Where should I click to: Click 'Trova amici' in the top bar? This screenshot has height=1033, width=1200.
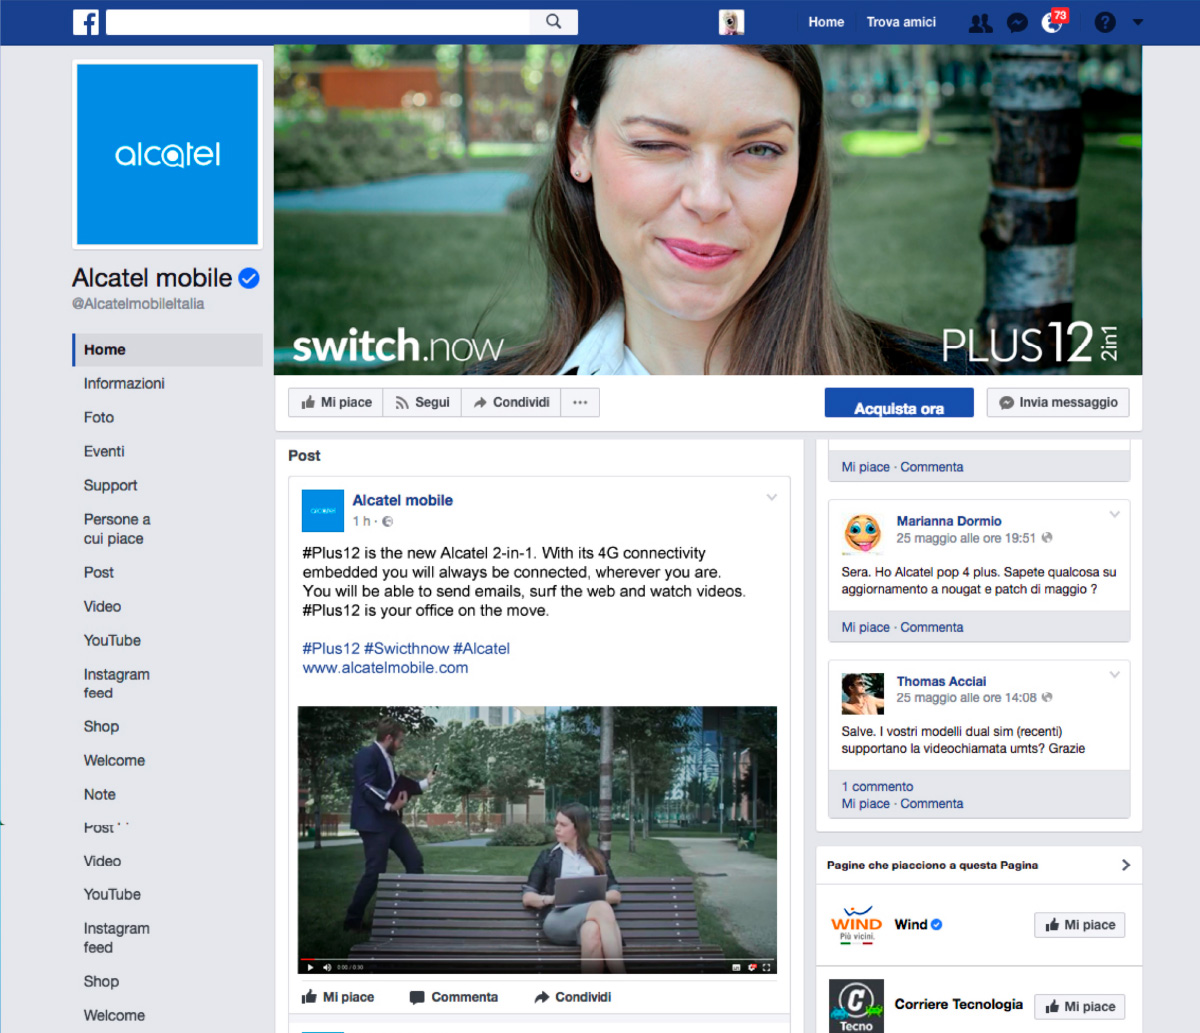coord(901,22)
